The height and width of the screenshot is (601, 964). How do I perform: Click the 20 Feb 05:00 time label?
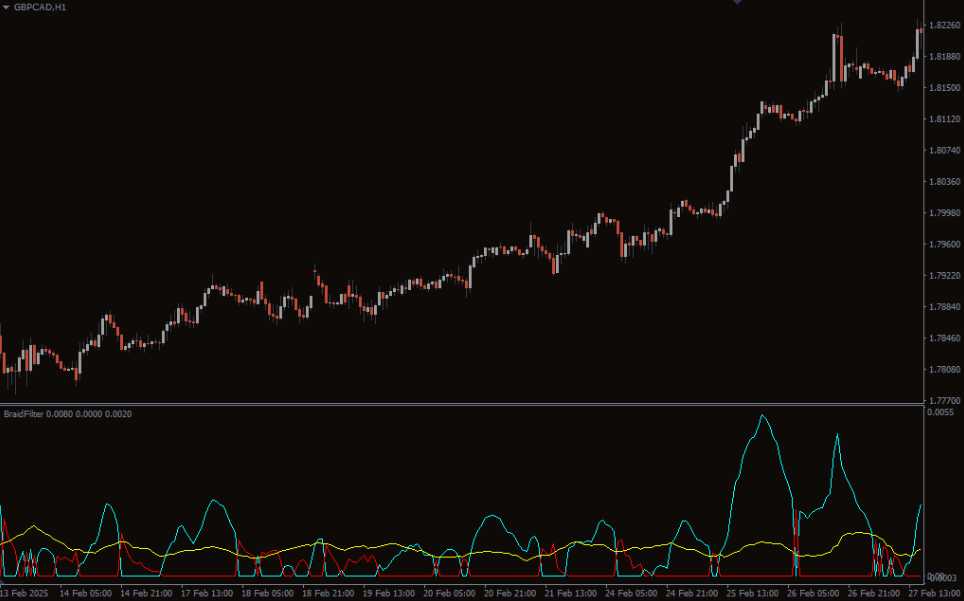pyautogui.click(x=451, y=592)
